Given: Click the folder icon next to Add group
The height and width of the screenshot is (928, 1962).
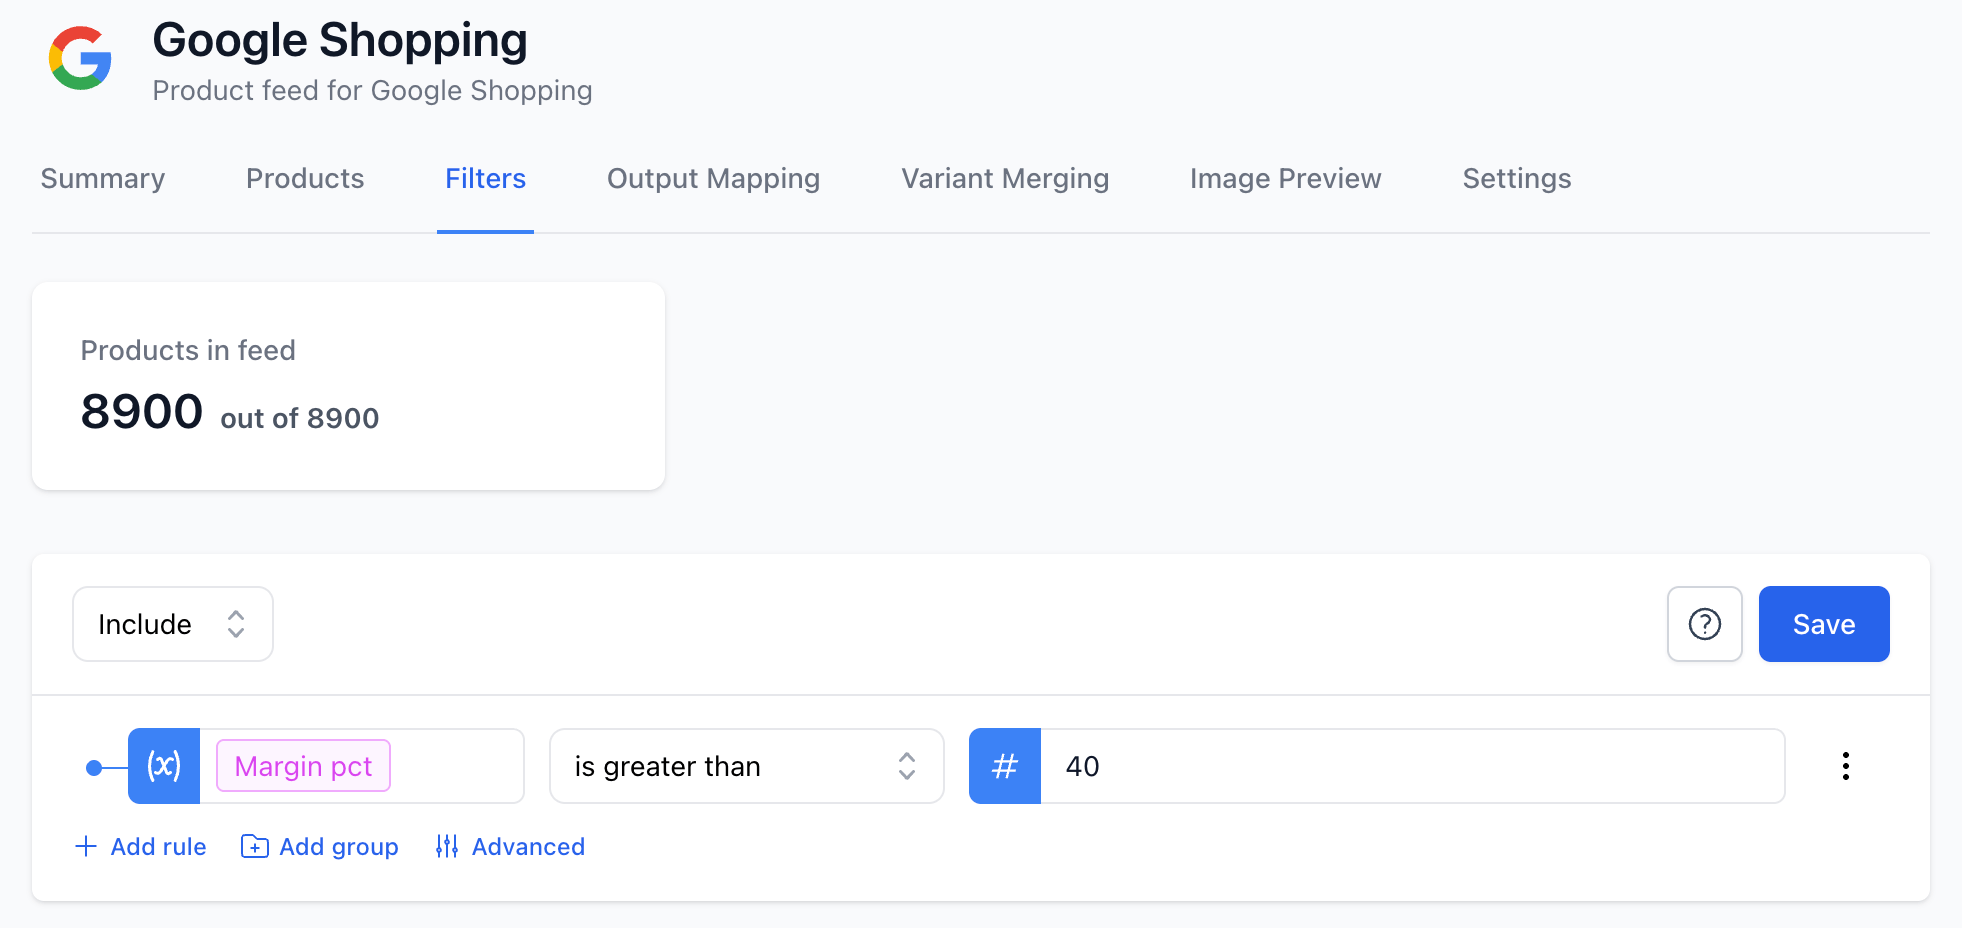Looking at the screenshot, I should [255, 846].
